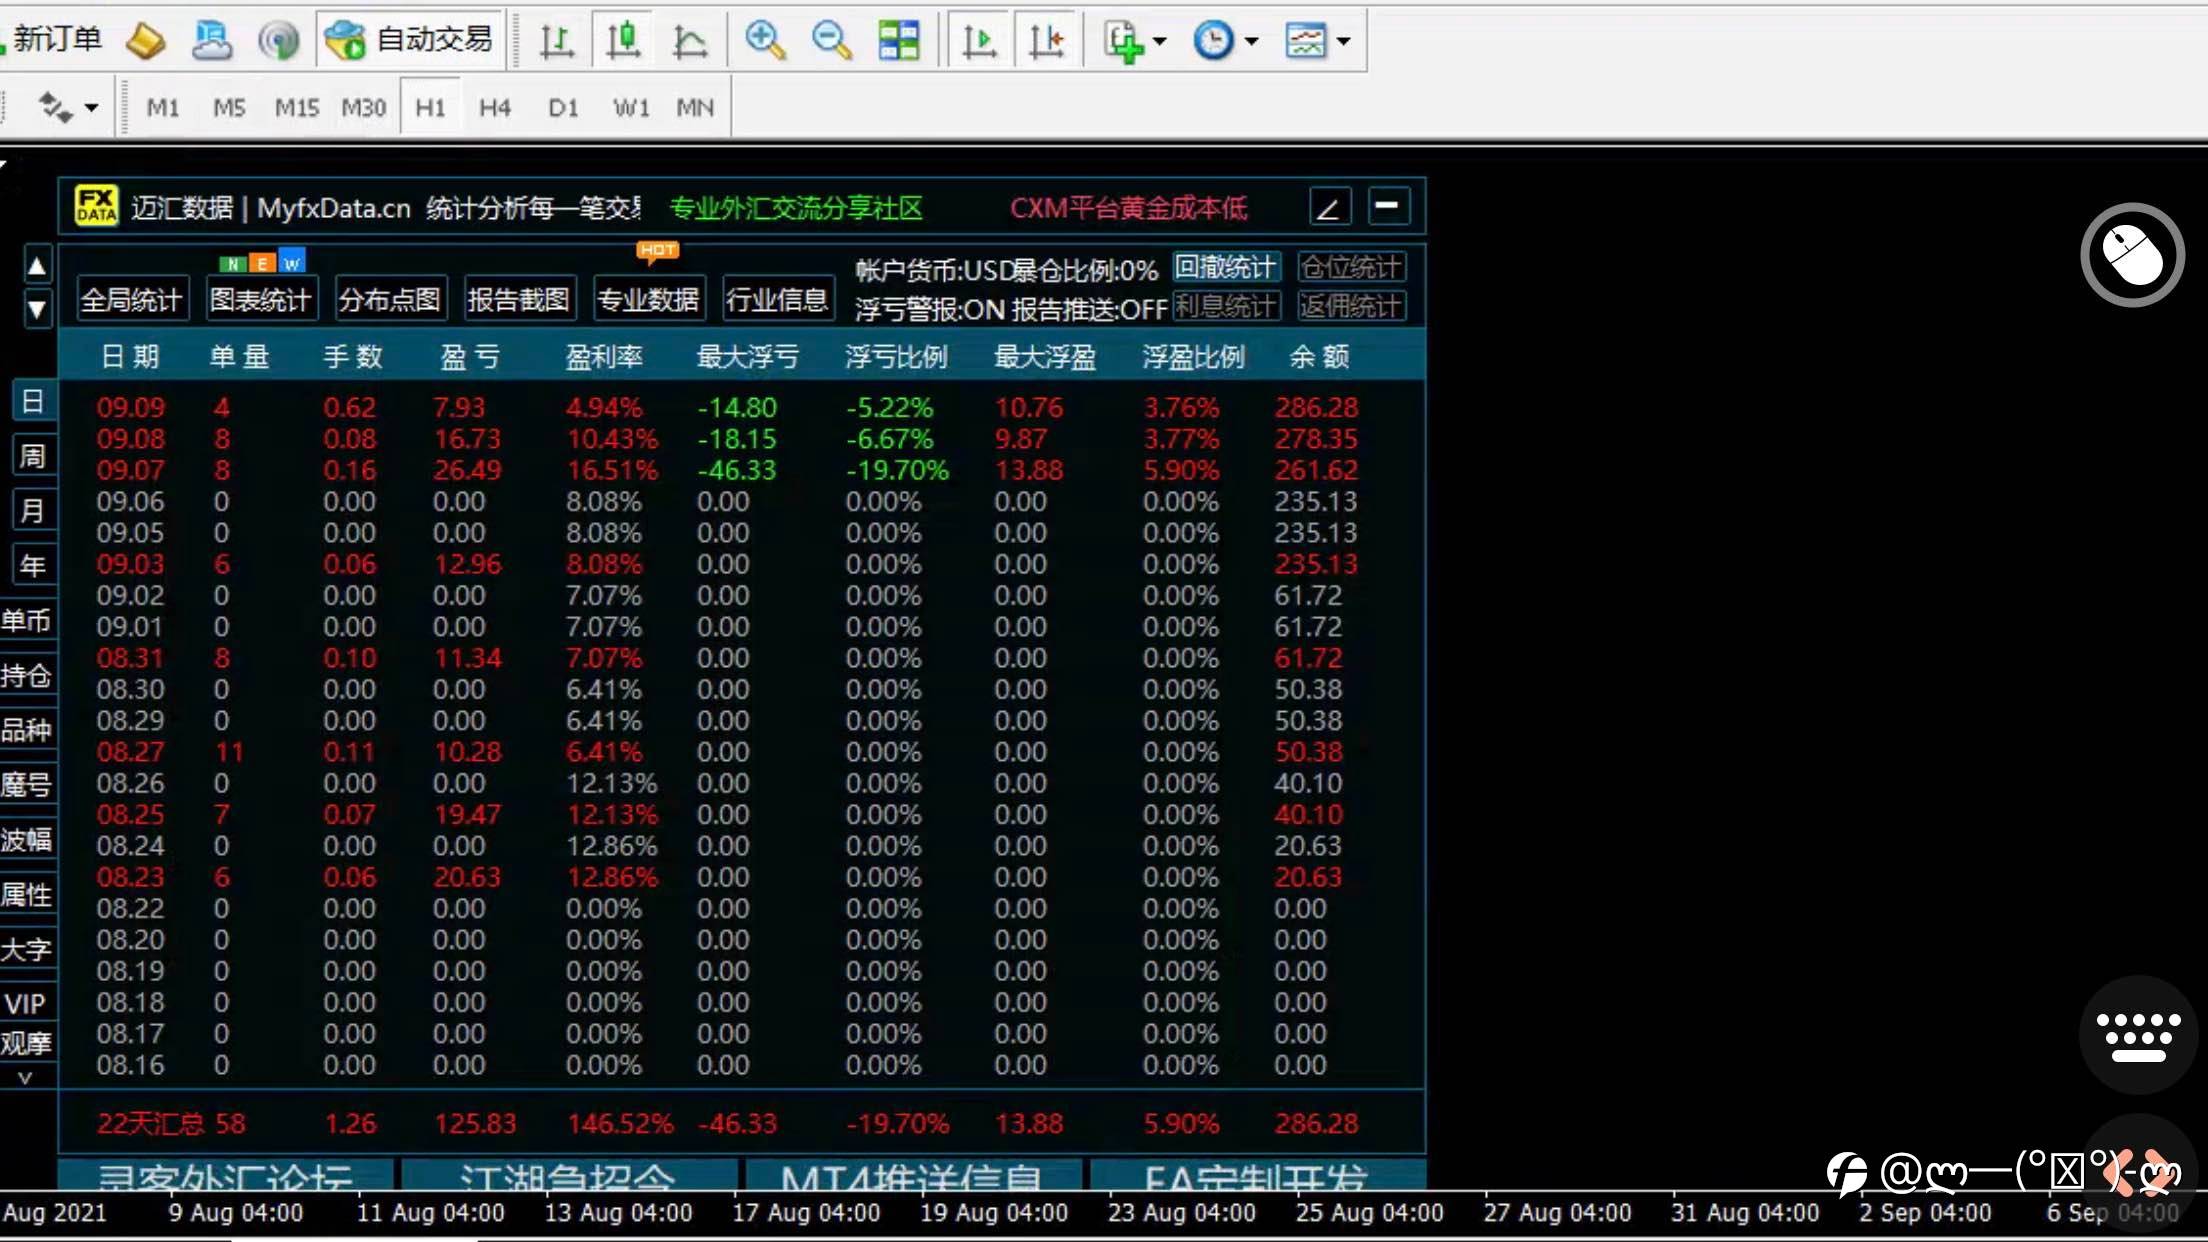Screen dimensions: 2208x1242
Task: Enable chart auto scroll icon
Action: coord(978,41)
